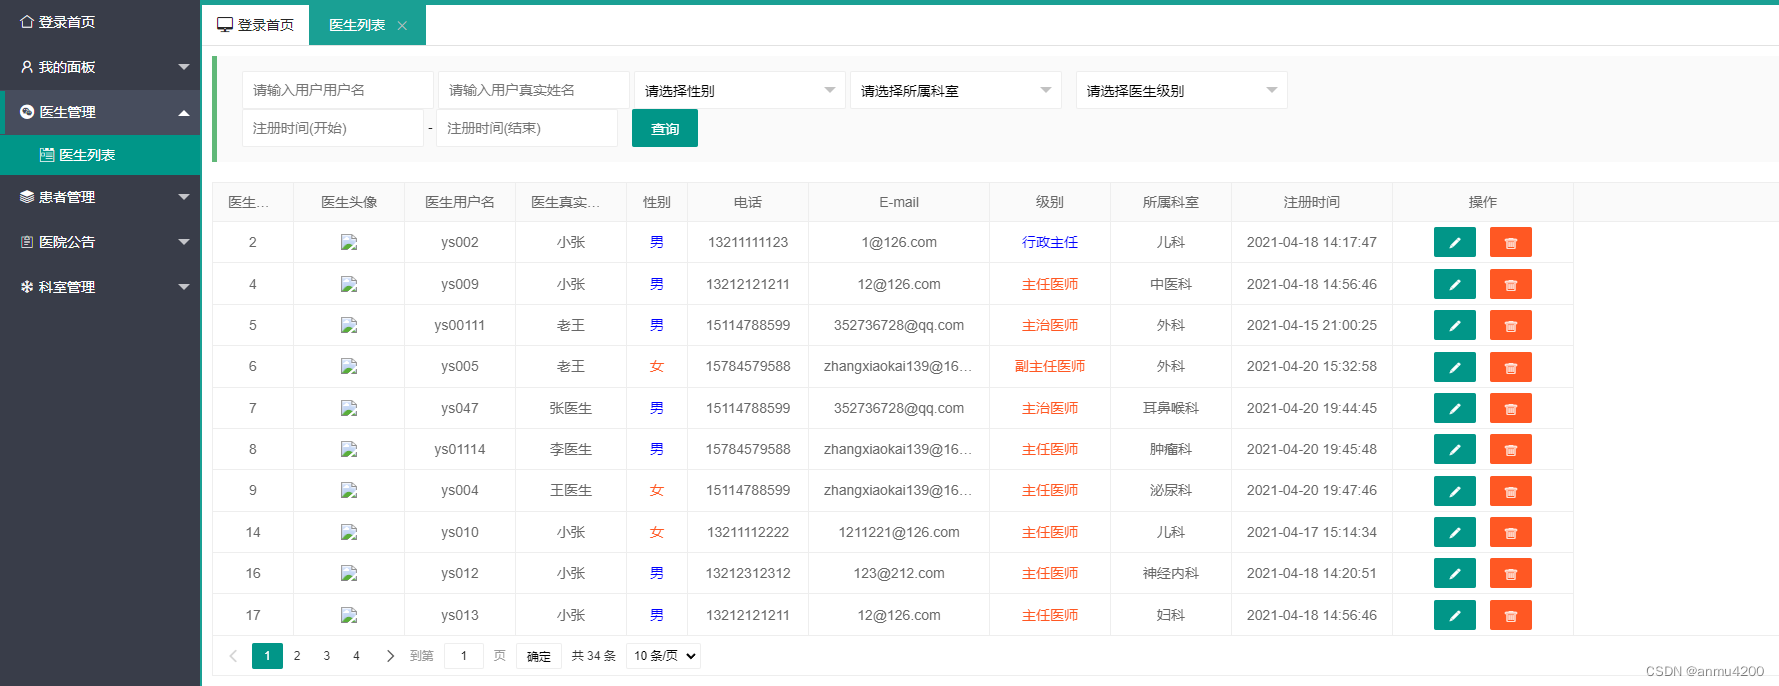
Task: Edit the doctor row ys012
Action: pos(1454,573)
